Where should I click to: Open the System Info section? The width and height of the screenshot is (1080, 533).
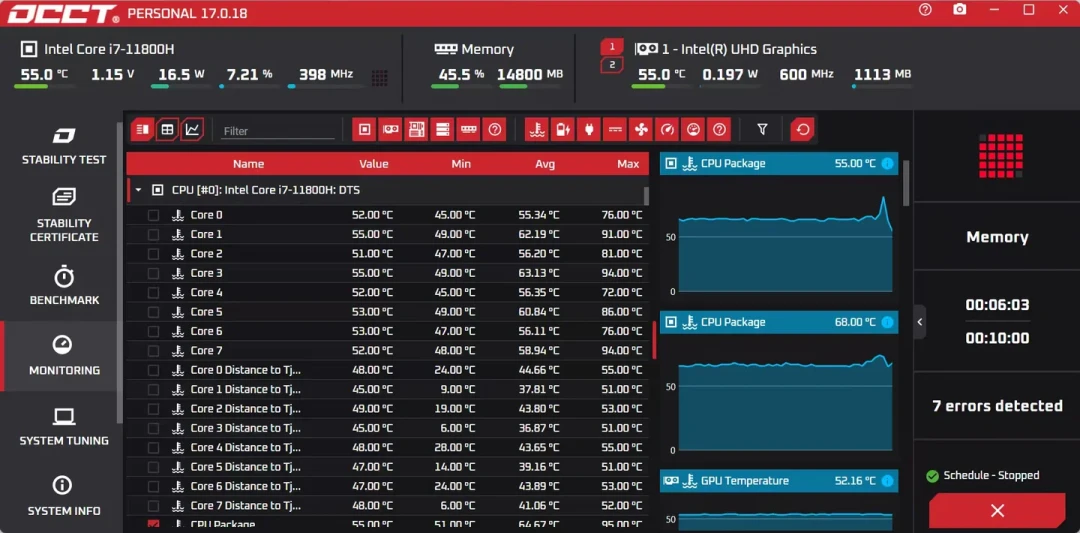coord(64,497)
